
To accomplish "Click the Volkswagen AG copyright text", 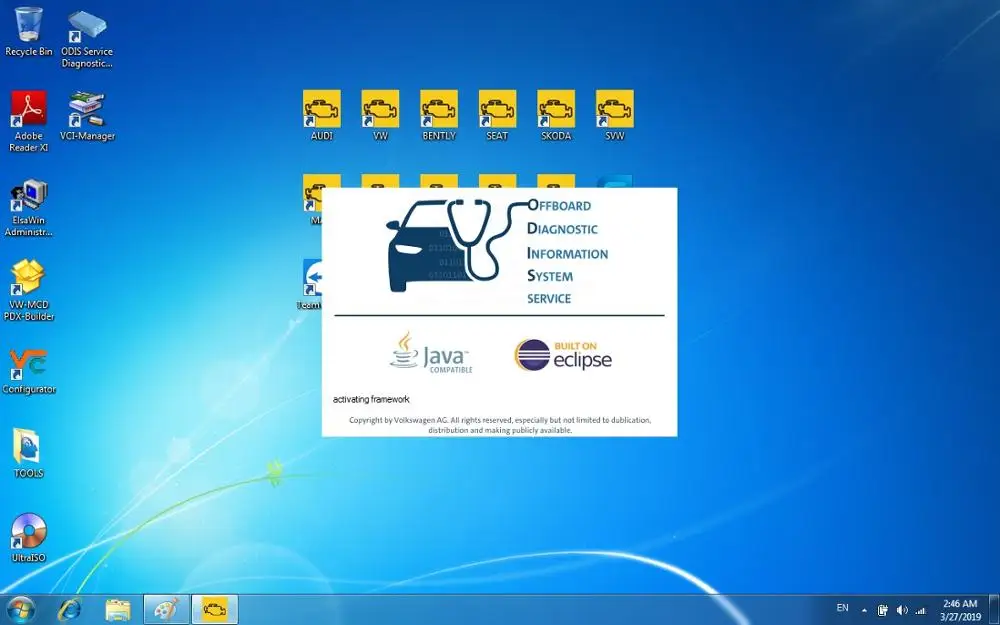I will (x=500, y=425).
